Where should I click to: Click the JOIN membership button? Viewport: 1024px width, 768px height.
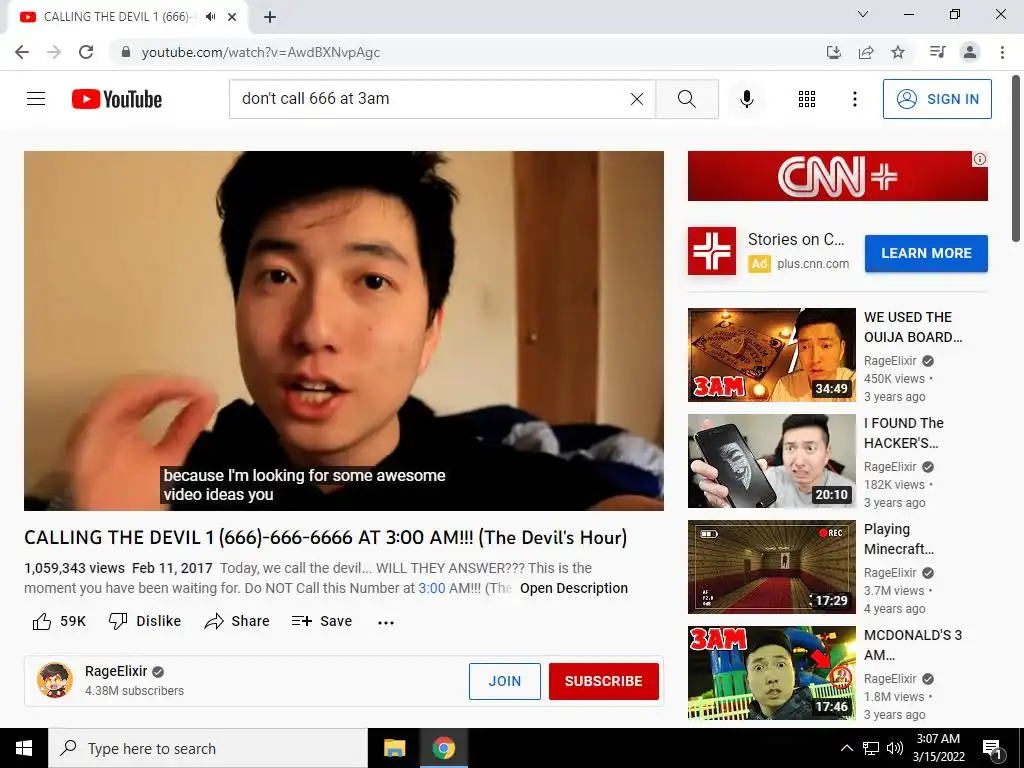pos(505,681)
